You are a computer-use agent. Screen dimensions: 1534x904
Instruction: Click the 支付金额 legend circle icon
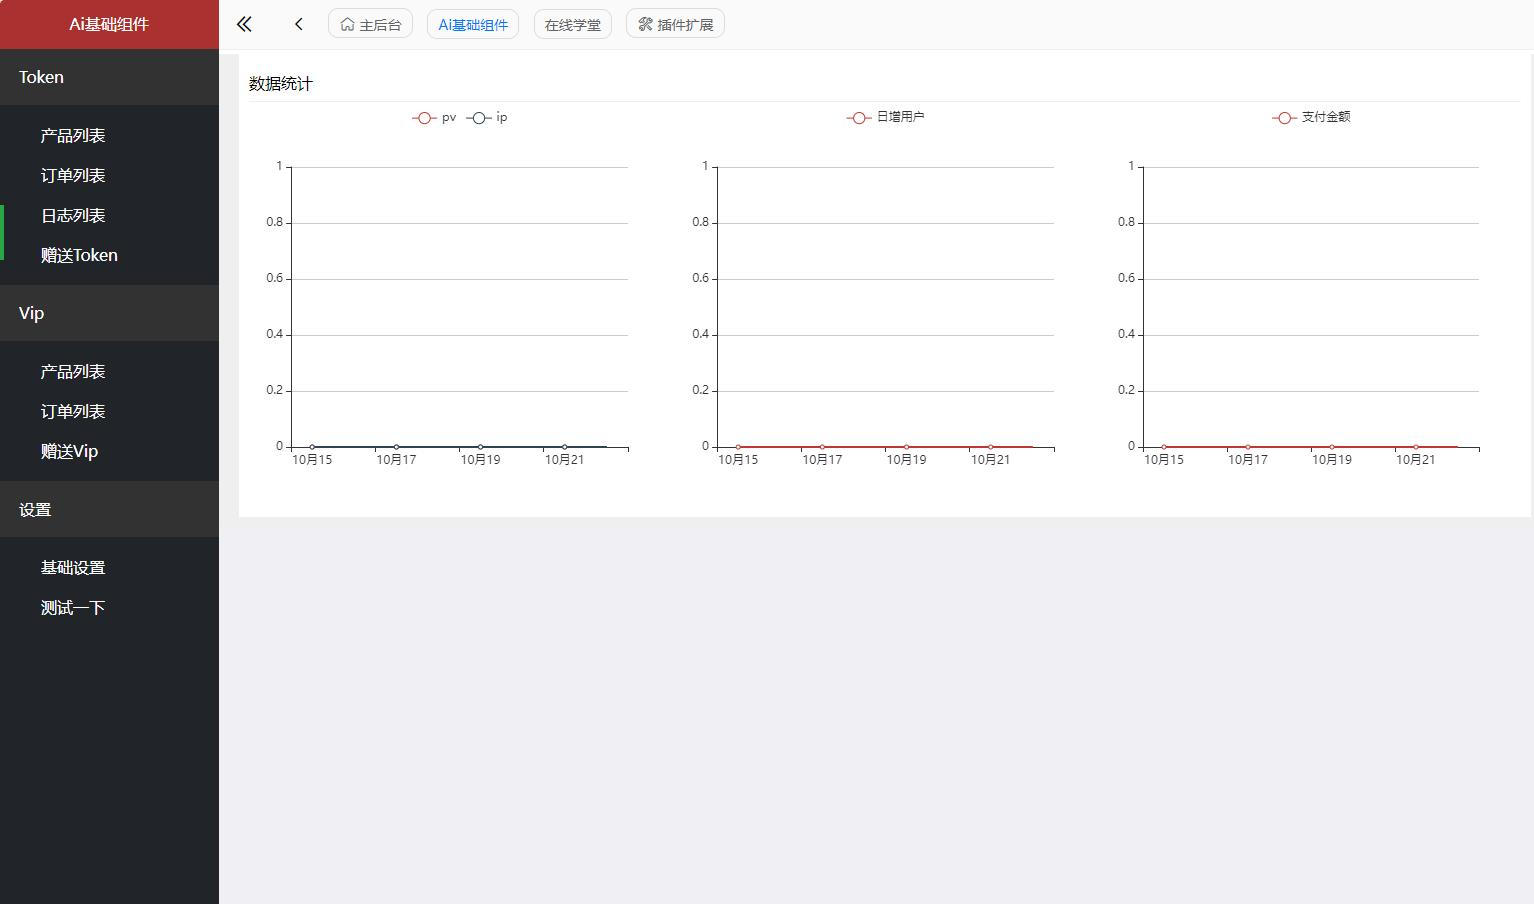1285,117
